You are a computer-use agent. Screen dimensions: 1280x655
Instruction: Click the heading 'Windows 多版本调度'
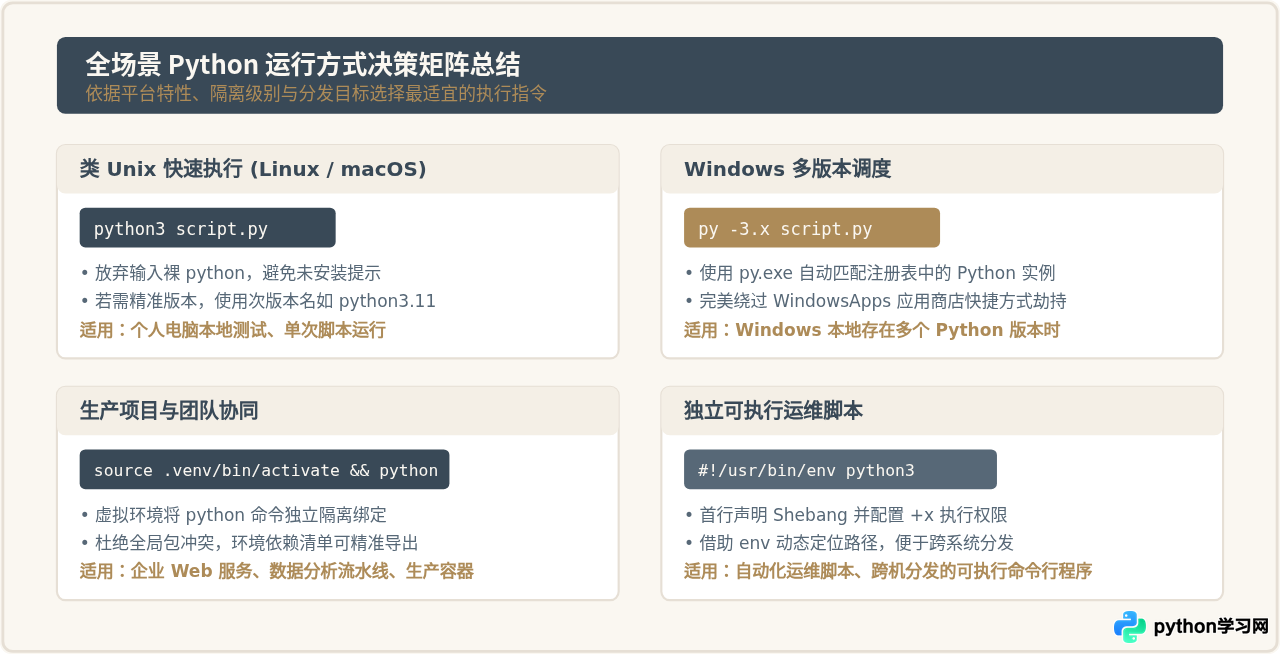click(788, 169)
